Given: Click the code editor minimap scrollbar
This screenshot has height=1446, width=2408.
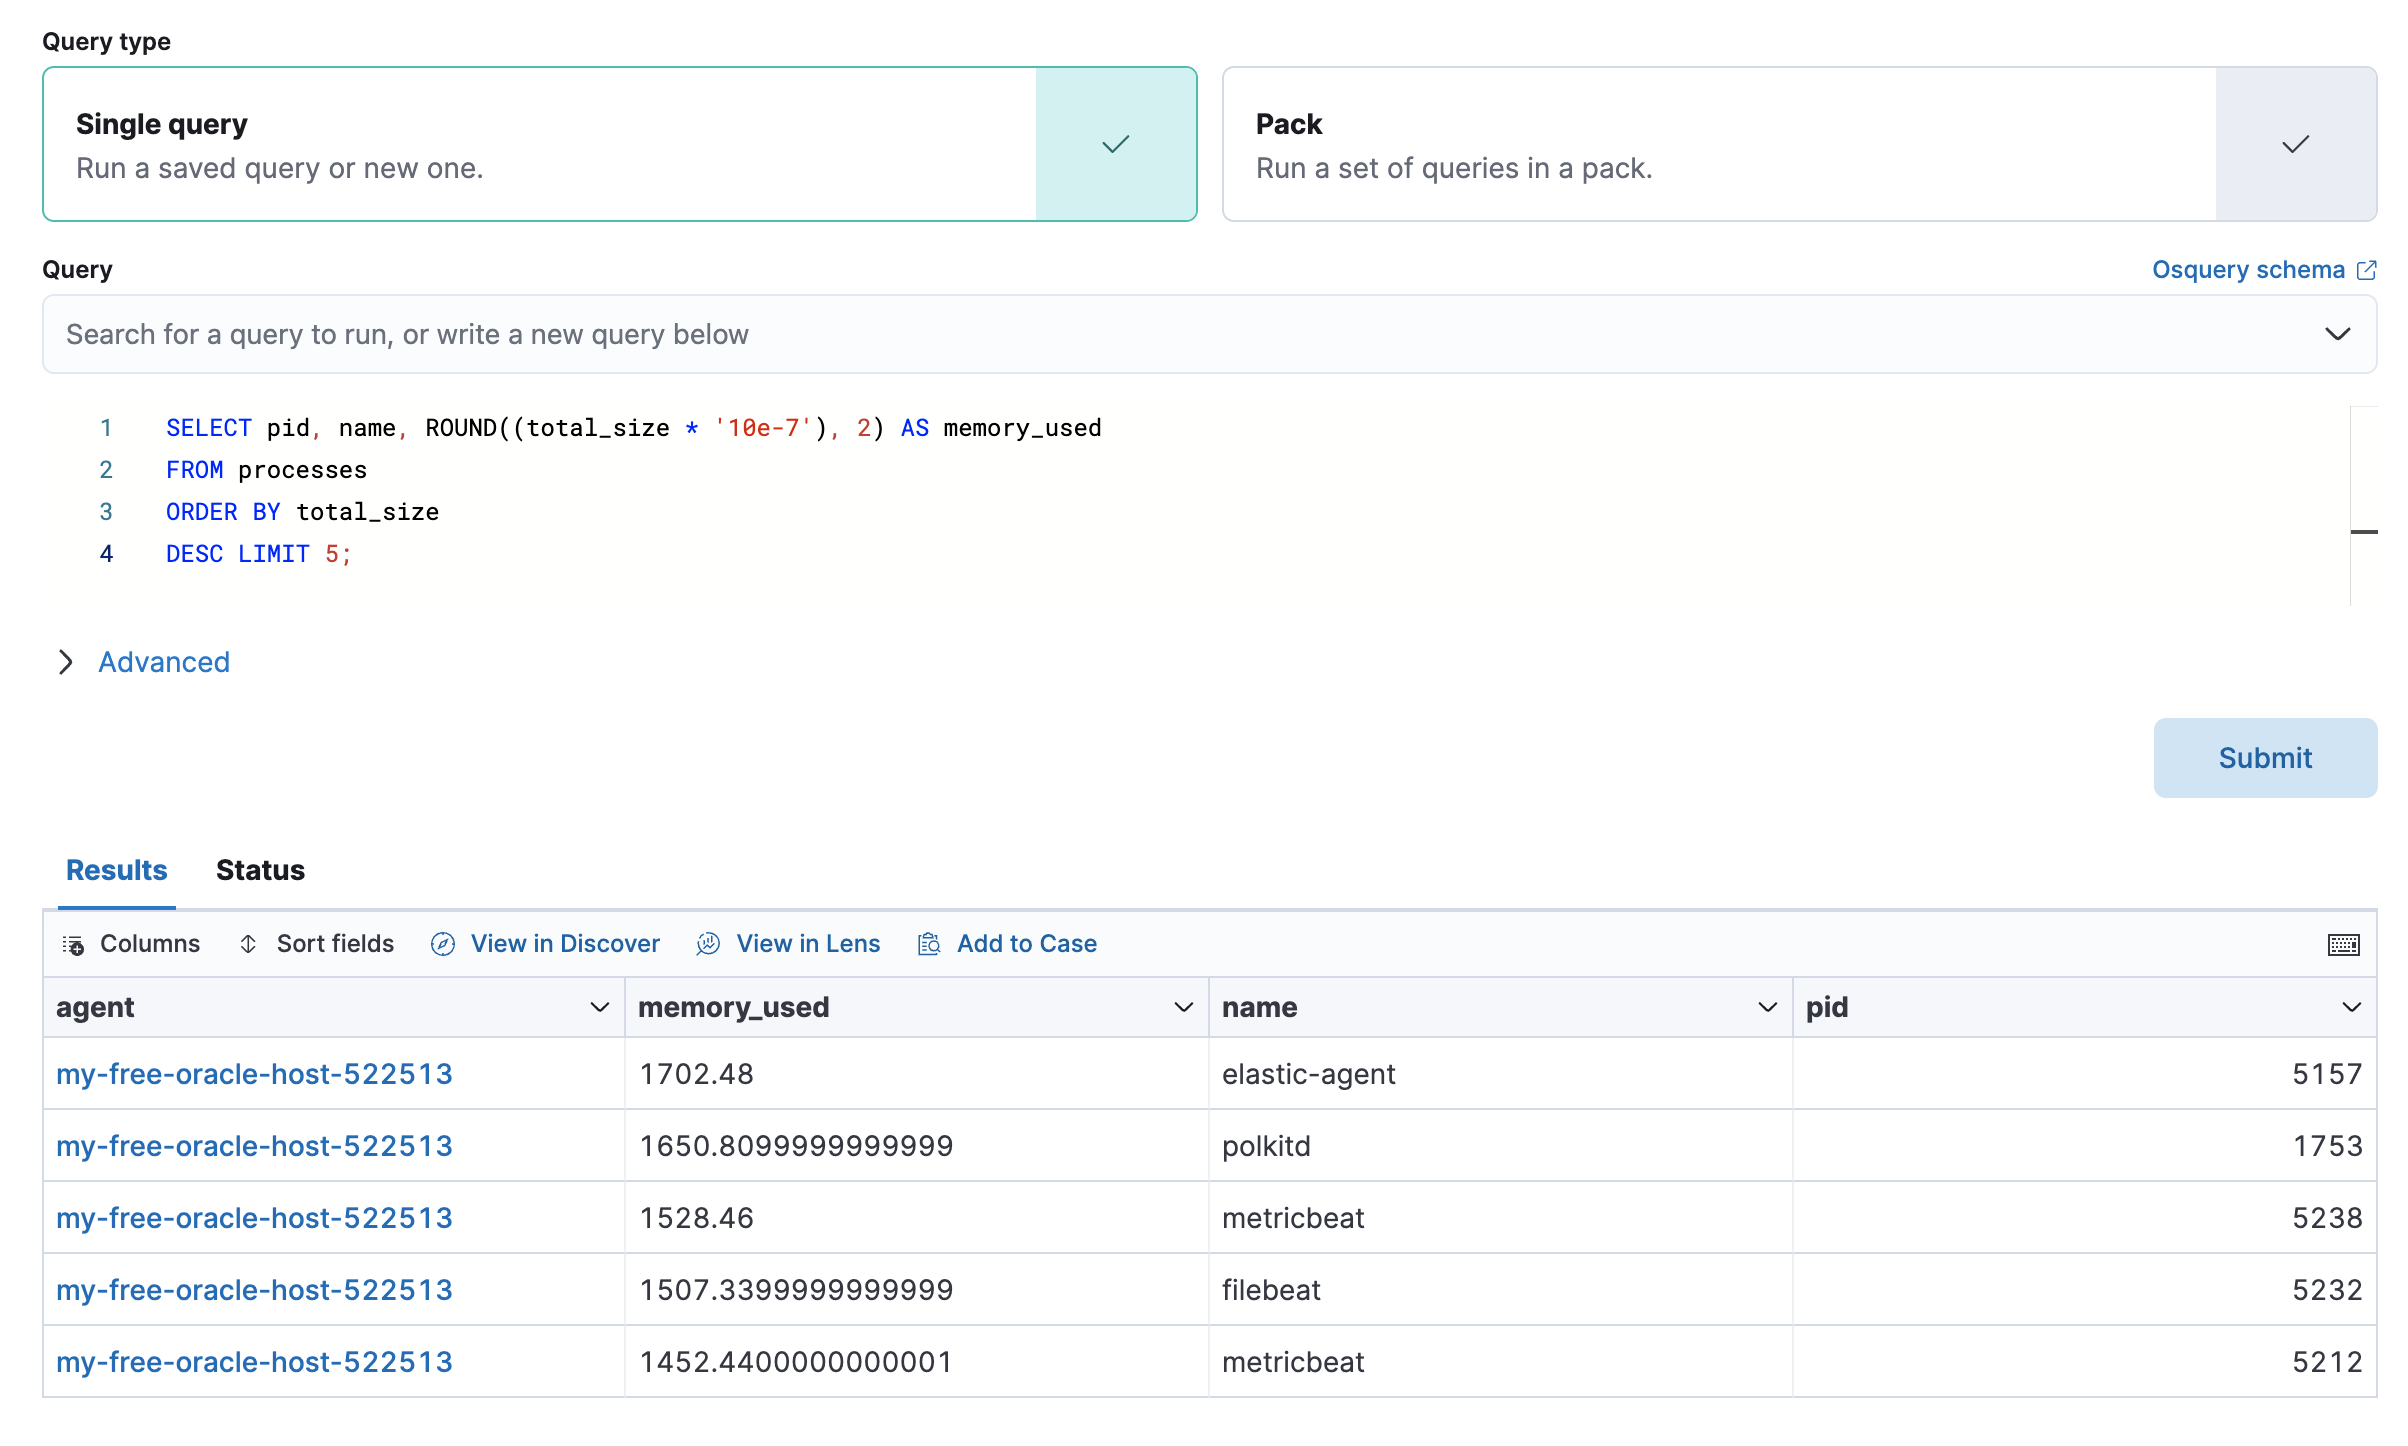Looking at the screenshot, I should click(2363, 505).
